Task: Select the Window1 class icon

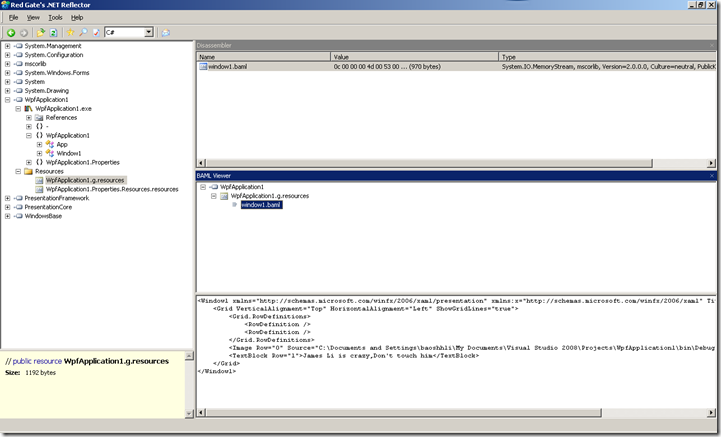Action: (x=50, y=154)
